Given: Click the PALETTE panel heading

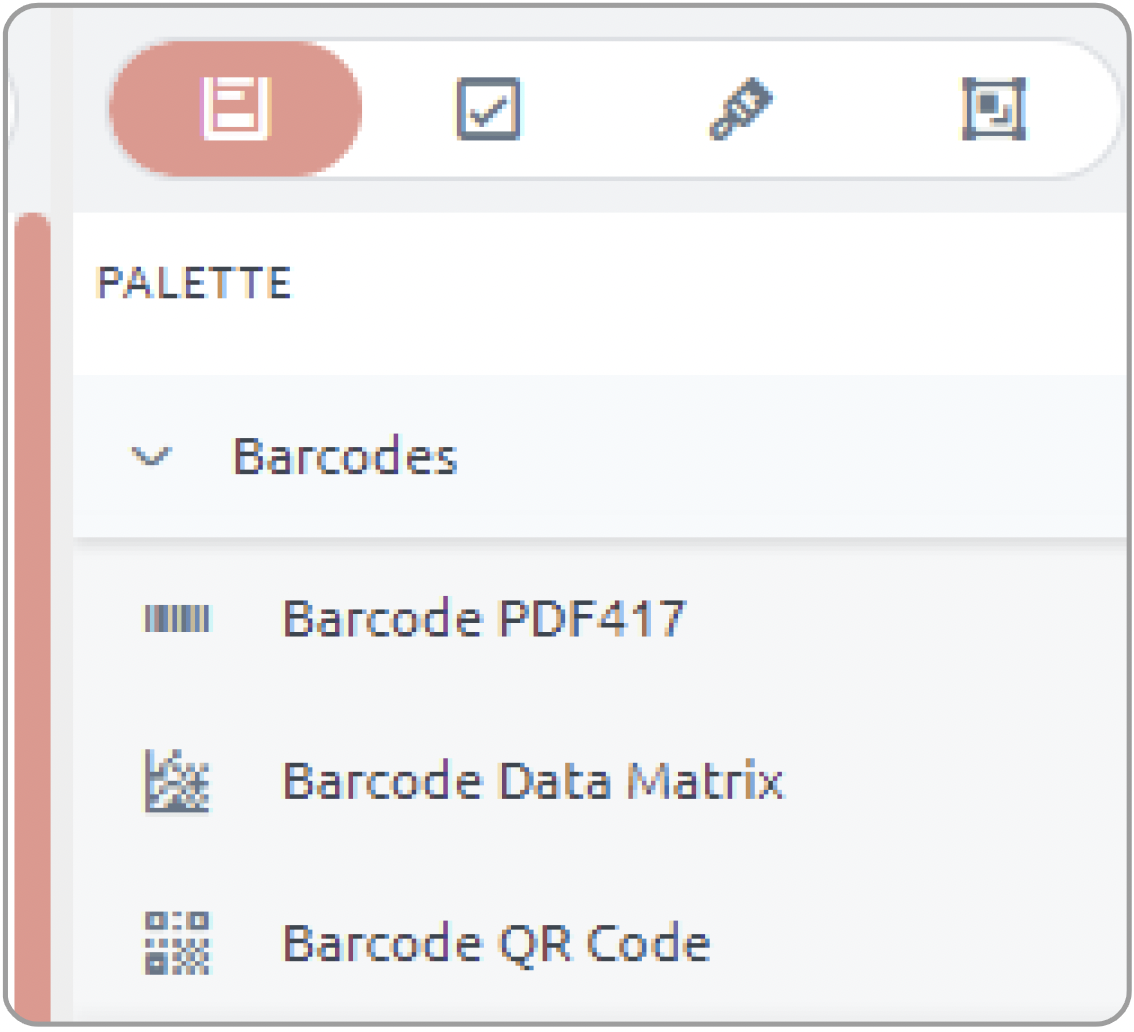Looking at the screenshot, I should click(x=194, y=283).
